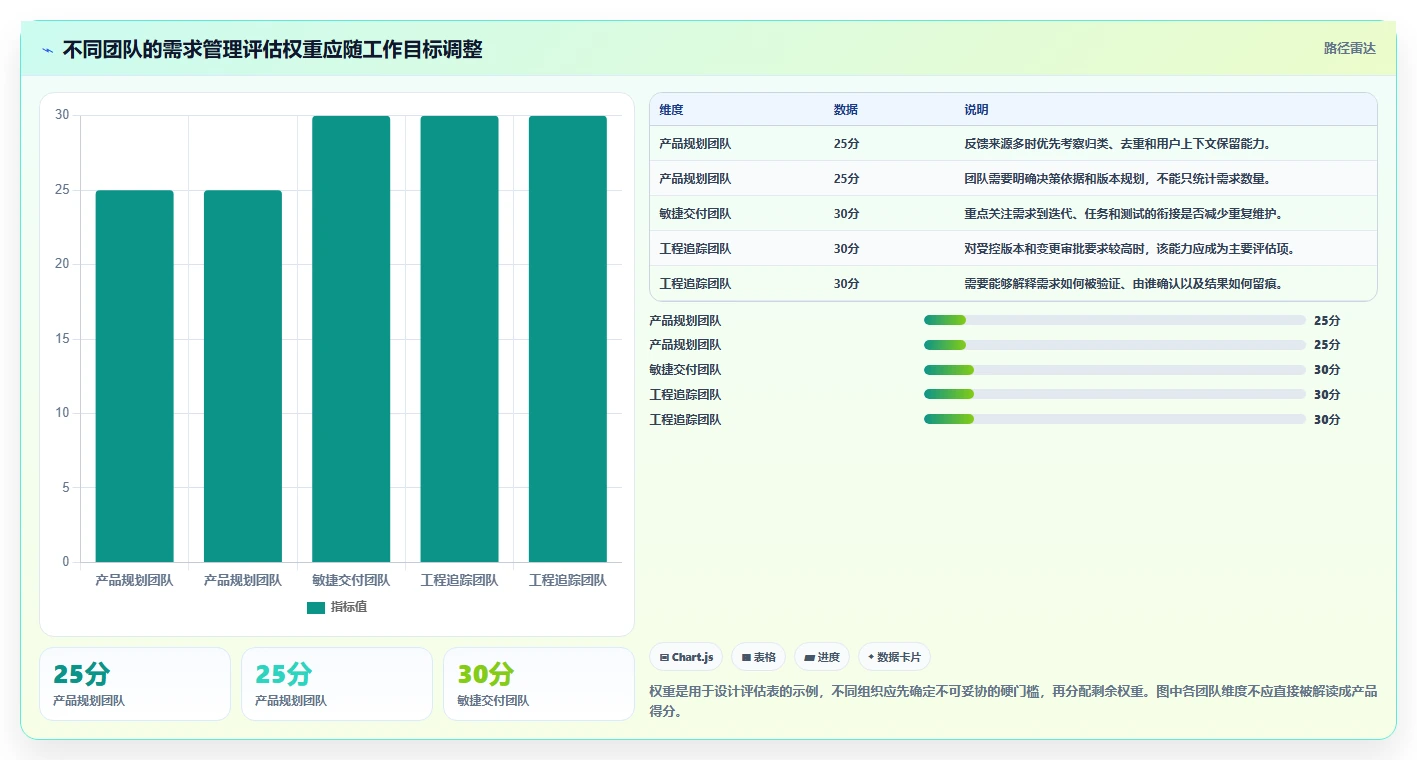Image resolution: width=1417 pixels, height=760 pixels.
Task: Click the sparkle icon on the 数据卡片 tag
Action: [x=871, y=657]
